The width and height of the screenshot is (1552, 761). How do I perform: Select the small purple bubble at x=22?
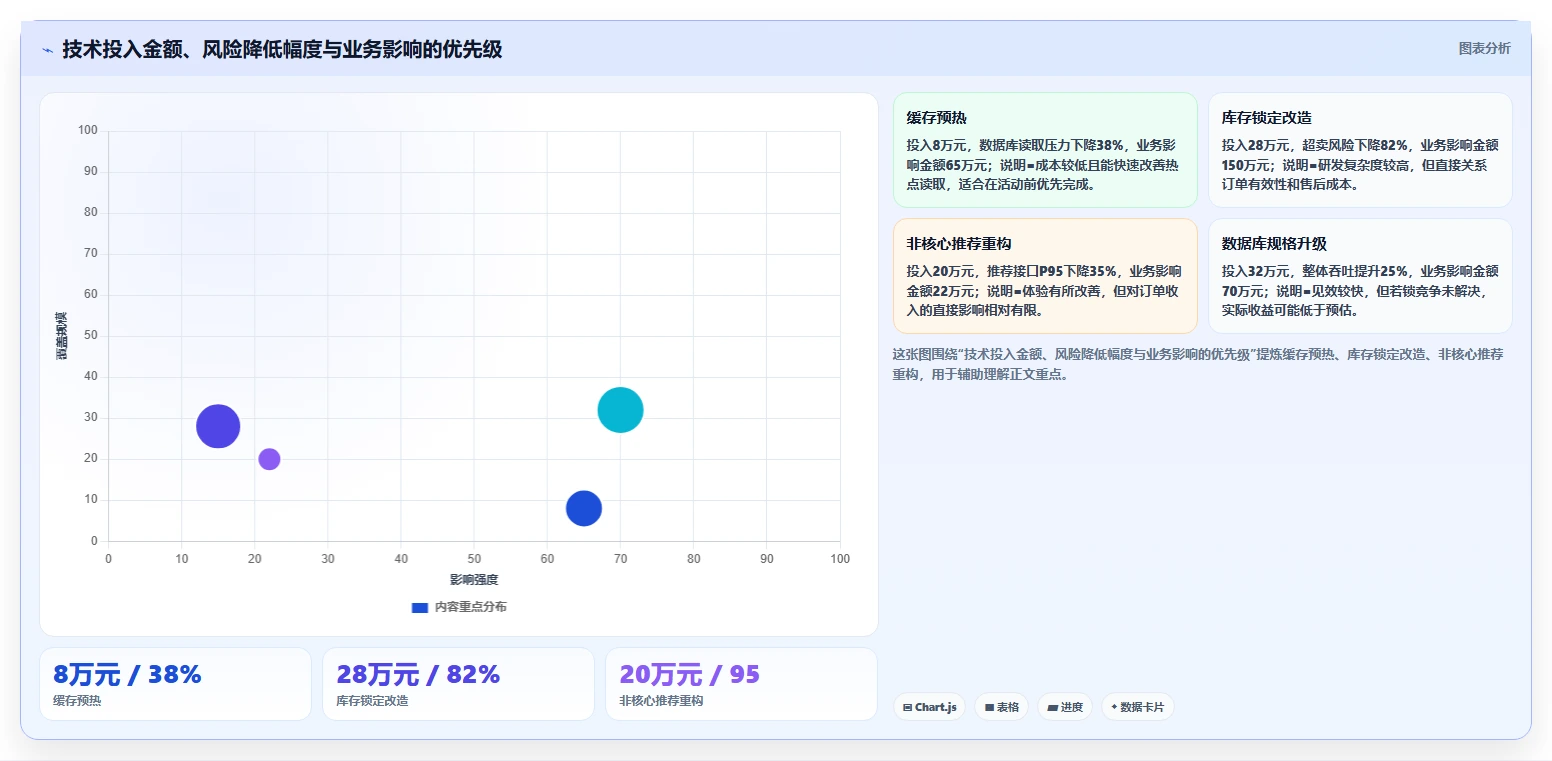[x=269, y=459]
